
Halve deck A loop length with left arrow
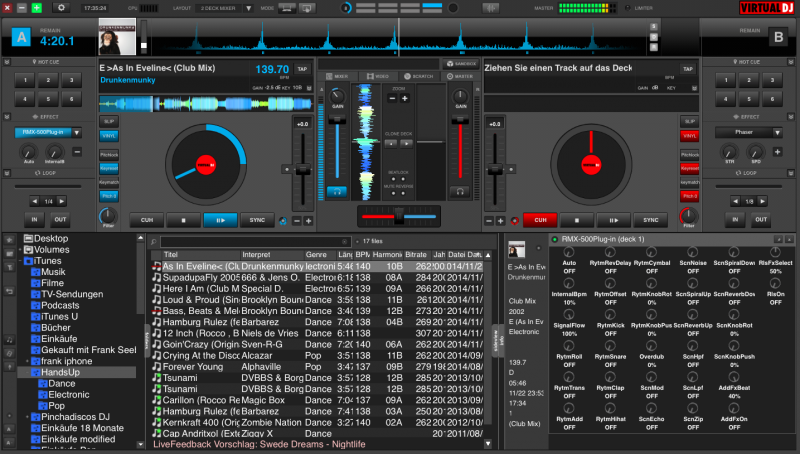pyautogui.click(x=35, y=201)
